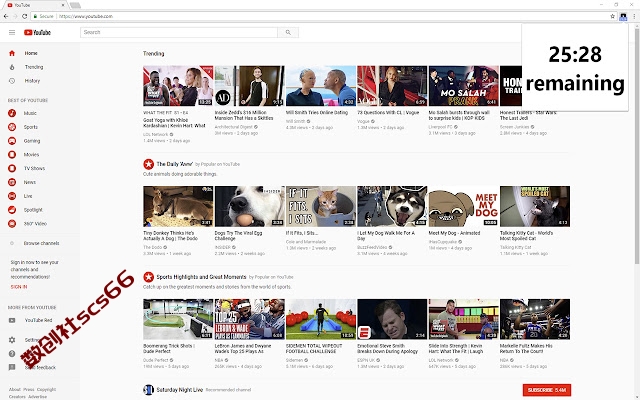Viewport: 640px width, 400px height.
Task: Click the Saturday Night Live avatar
Action: click(x=148, y=390)
